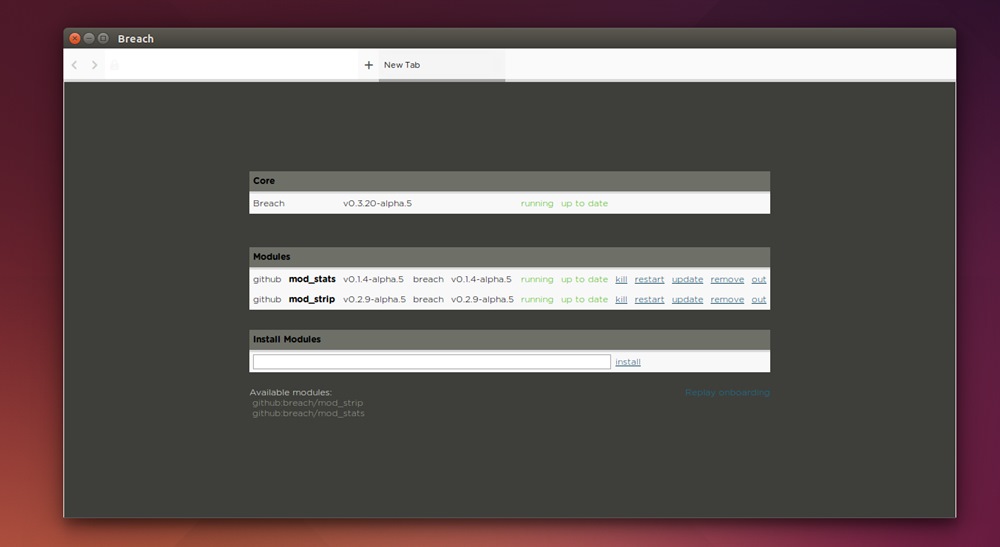1000x547 pixels.
Task: Click the out link for mod_stats
Action: (x=759, y=279)
